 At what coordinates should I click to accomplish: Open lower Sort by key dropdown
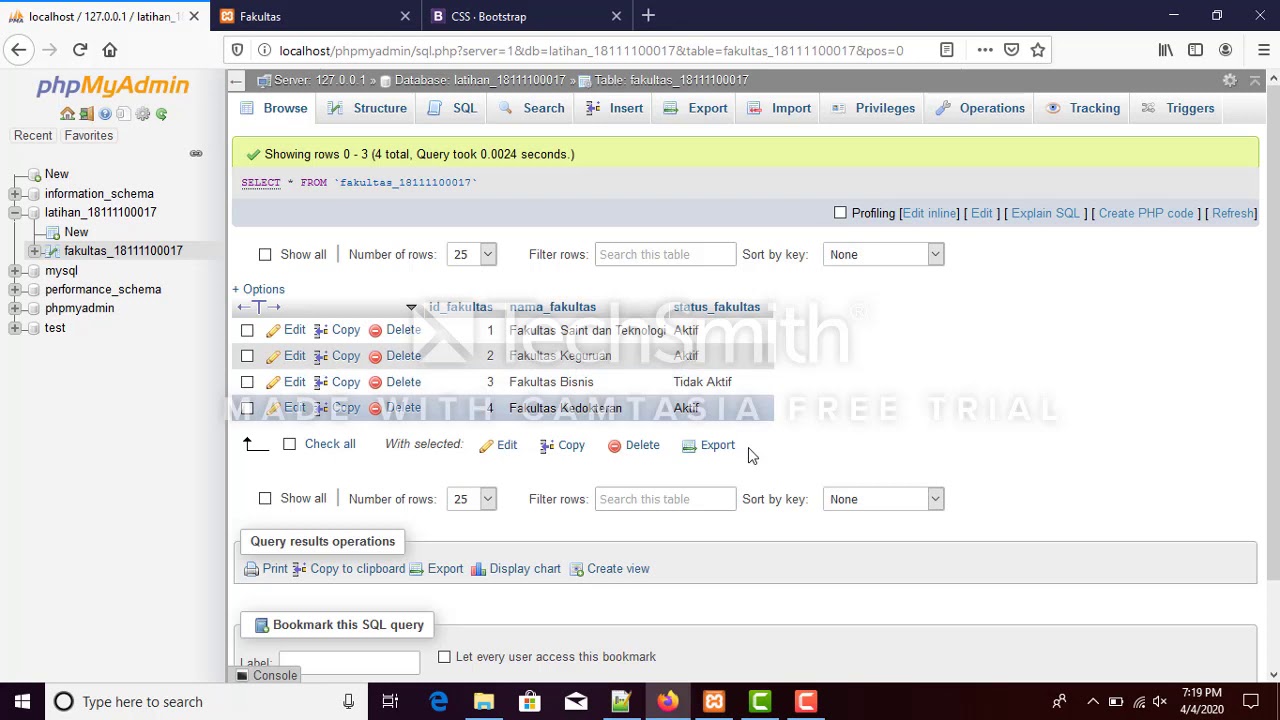point(884,499)
